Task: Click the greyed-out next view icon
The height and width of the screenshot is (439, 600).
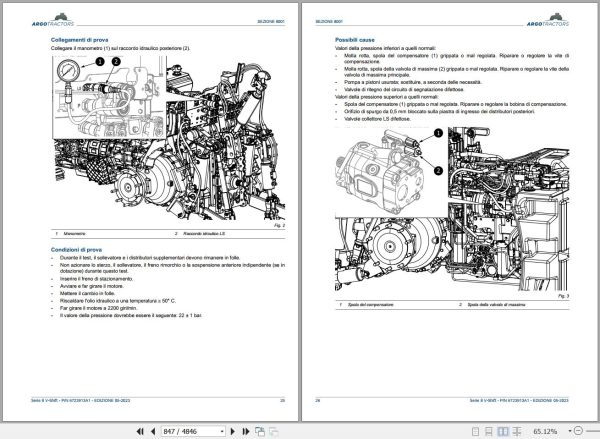Action: coord(274,431)
